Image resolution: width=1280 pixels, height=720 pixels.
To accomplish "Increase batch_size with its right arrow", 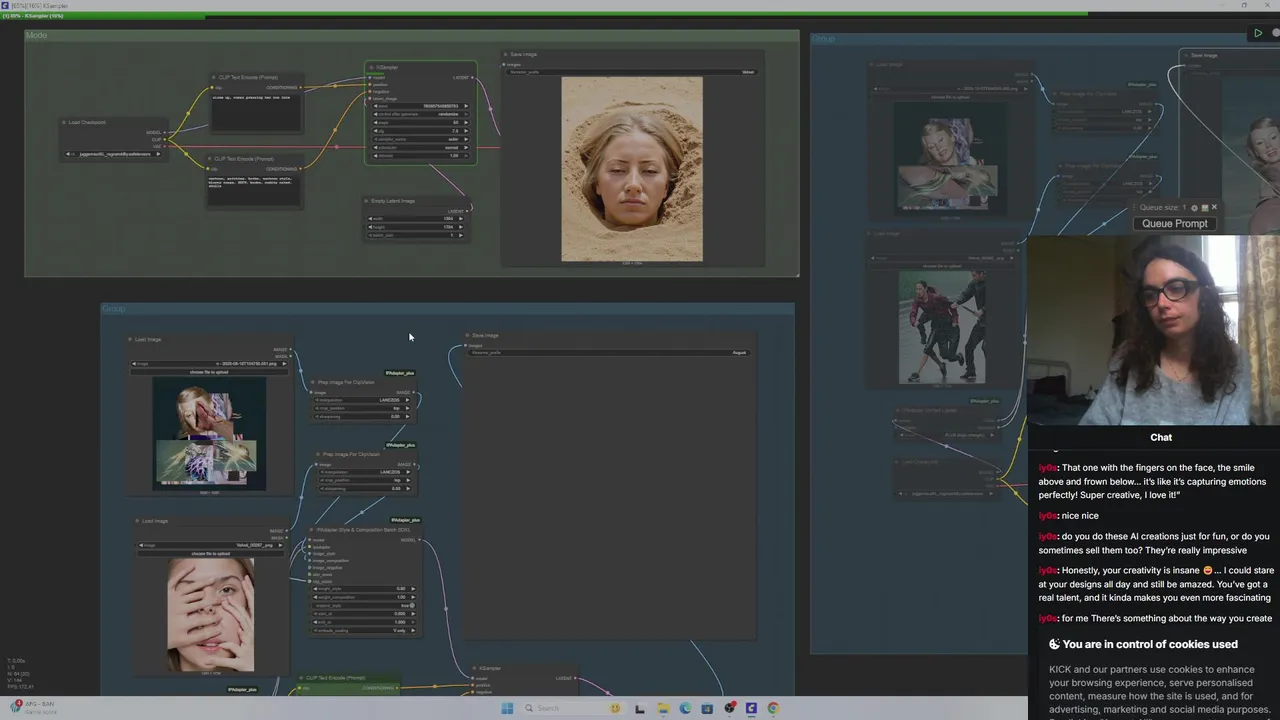I will point(462,235).
